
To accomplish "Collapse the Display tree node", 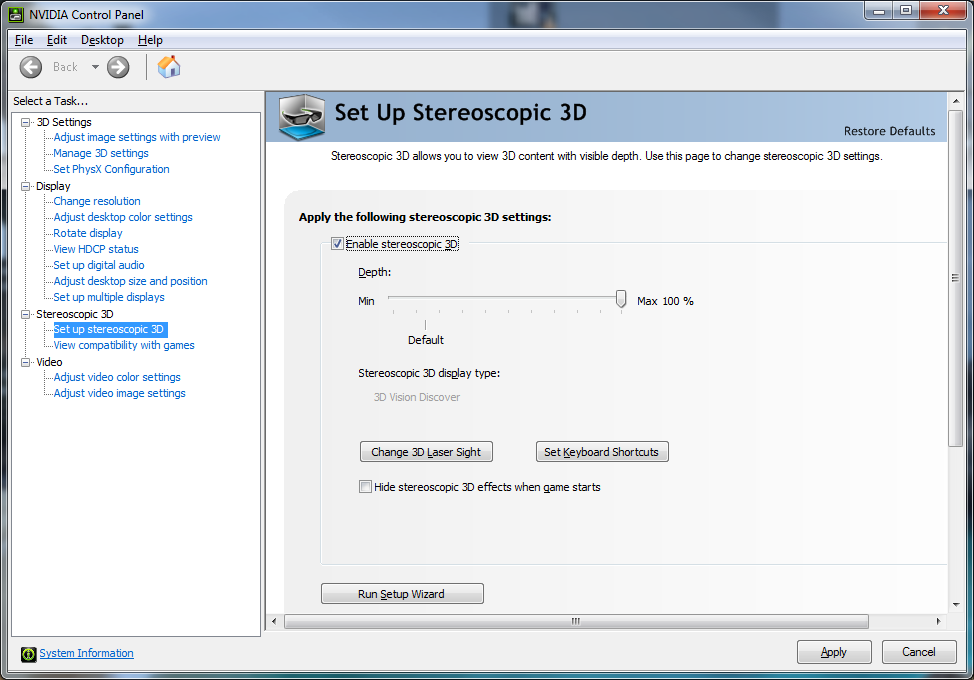I will point(26,186).
